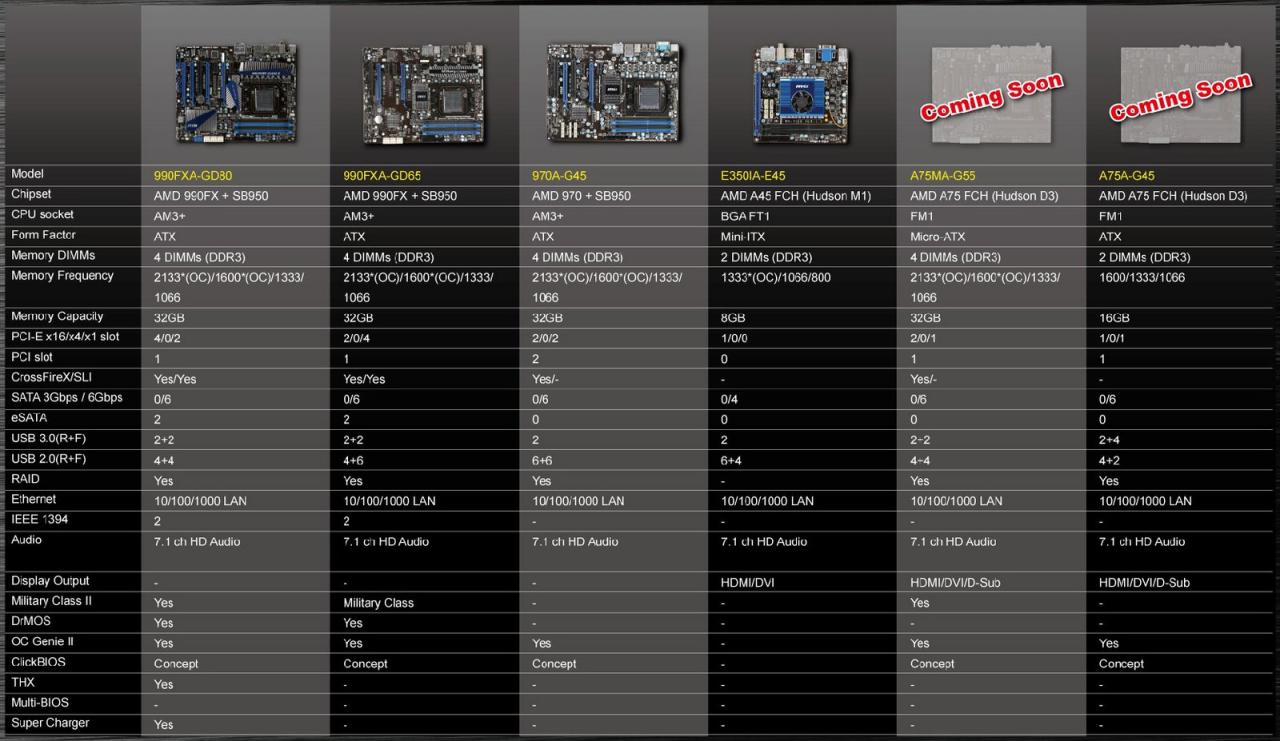Viewport: 1280px width, 741px height.
Task: Select the A75MA-G55 model name
Action: pos(945,175)
